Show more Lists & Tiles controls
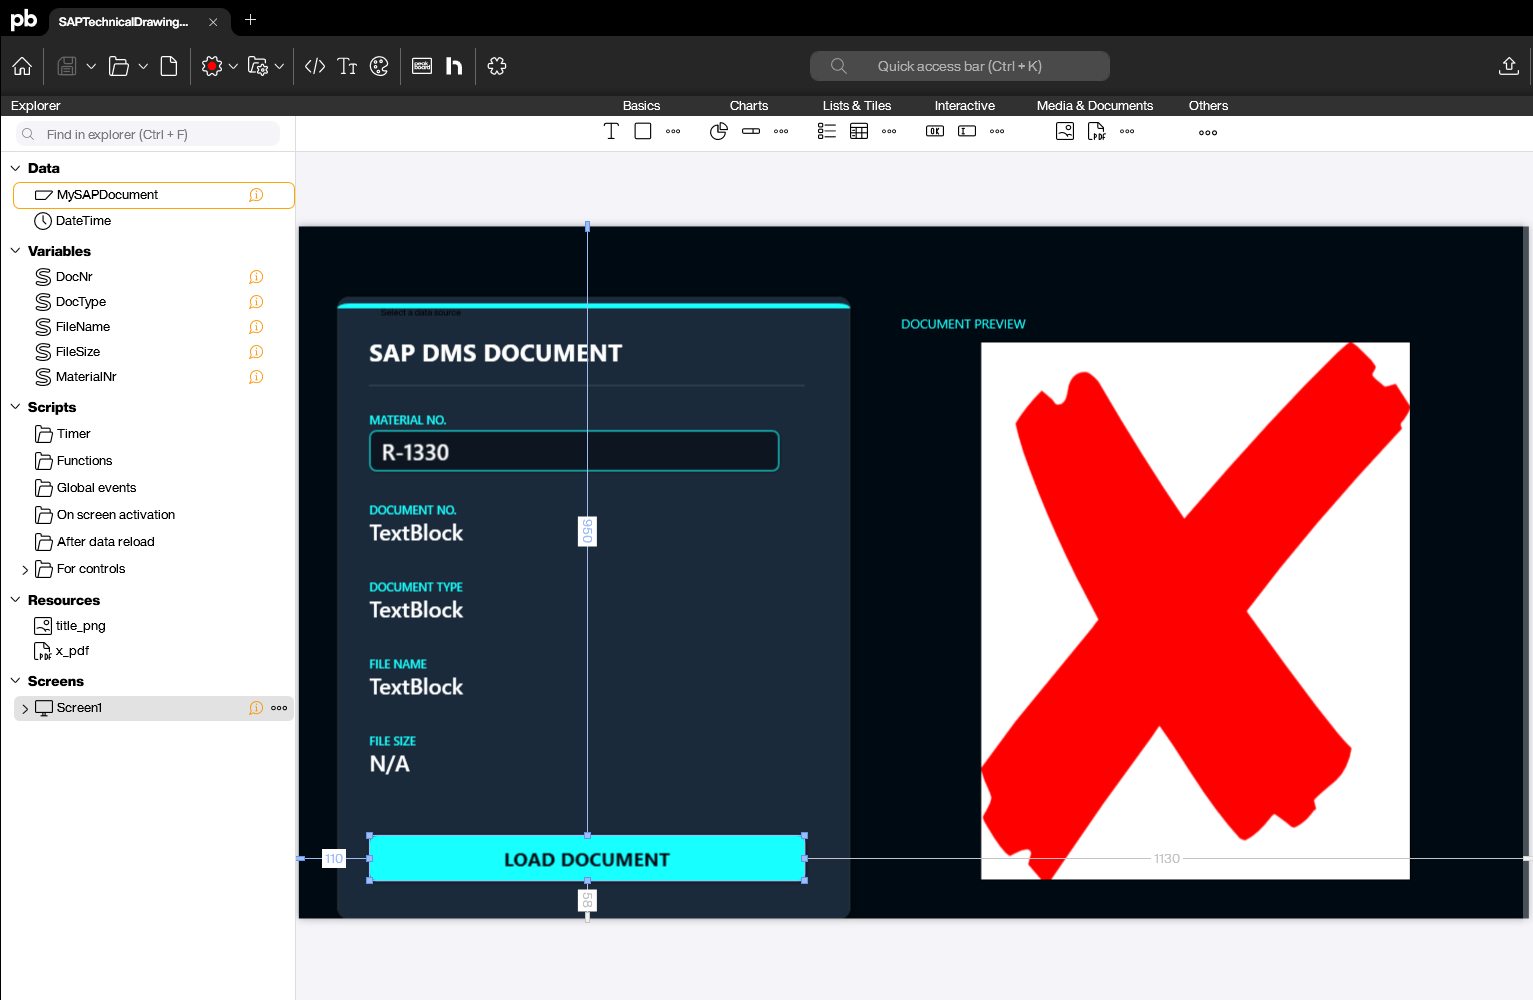The image size is (1533, 1000). (x=889, y=131)
